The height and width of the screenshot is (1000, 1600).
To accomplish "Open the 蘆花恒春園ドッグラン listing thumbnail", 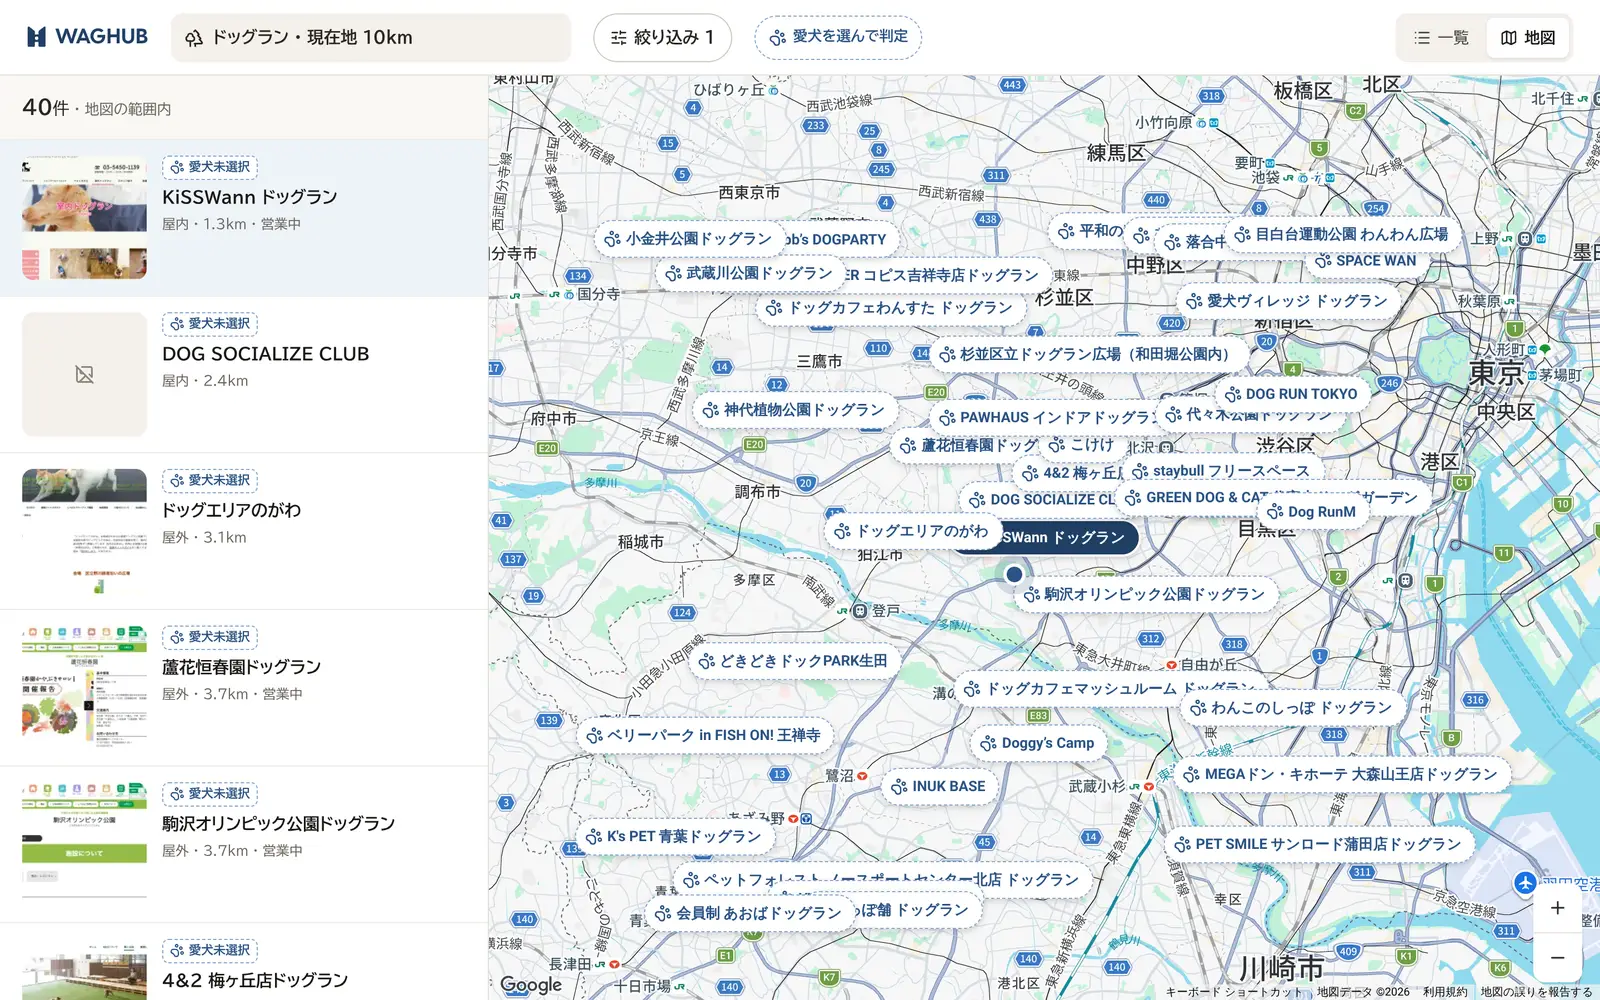I will click(85, 688).
